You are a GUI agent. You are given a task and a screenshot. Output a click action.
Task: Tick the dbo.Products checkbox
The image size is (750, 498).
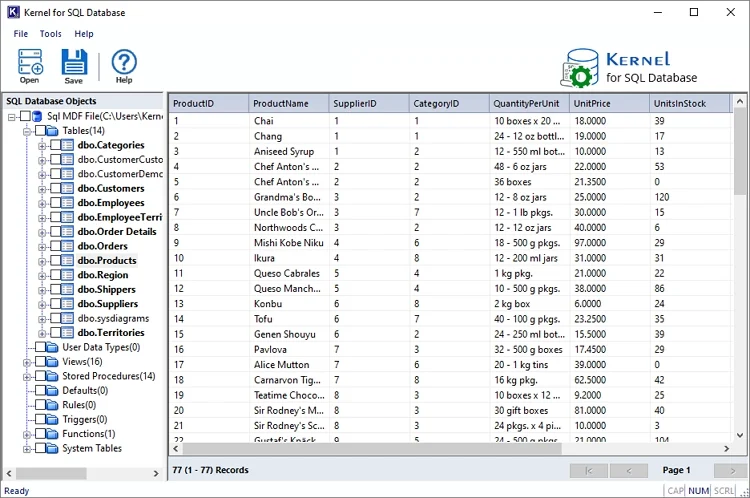pos(55,260)
